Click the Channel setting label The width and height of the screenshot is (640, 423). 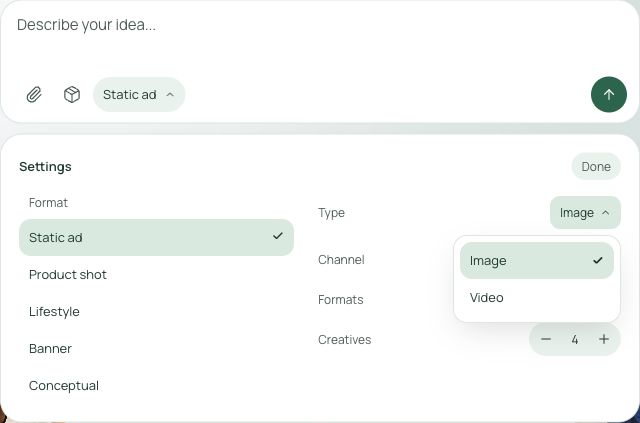pyautogui.click(x=341, y=260)
